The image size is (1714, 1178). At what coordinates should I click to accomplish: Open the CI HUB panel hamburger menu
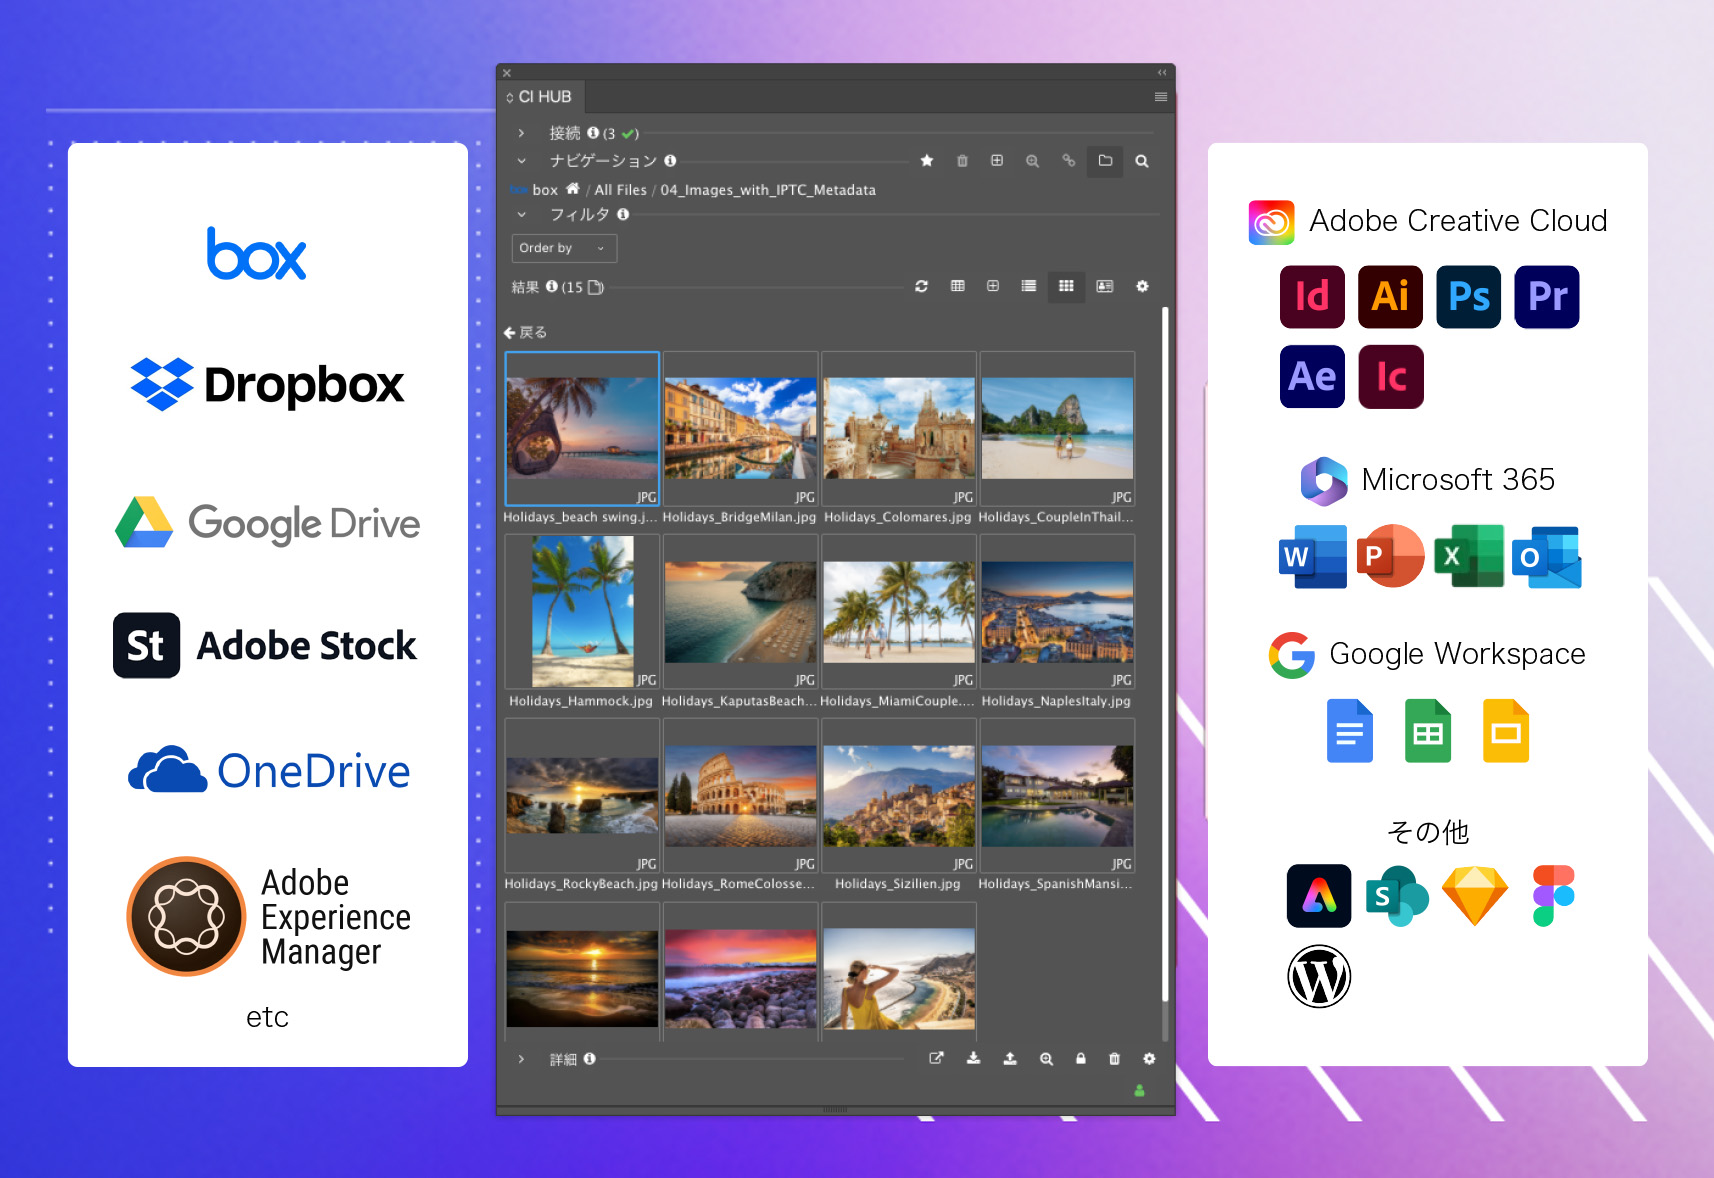(1161, 97)
